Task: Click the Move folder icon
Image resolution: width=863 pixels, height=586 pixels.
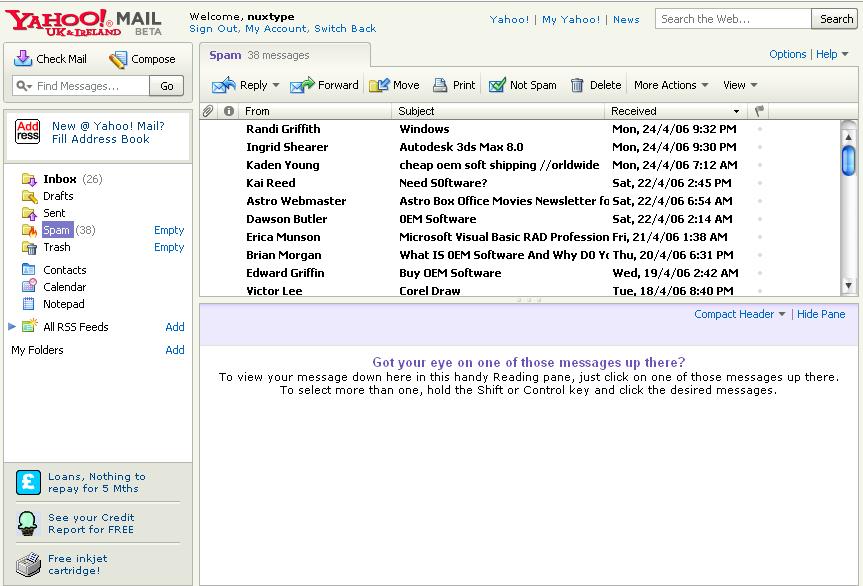Action: coord(379,85)
